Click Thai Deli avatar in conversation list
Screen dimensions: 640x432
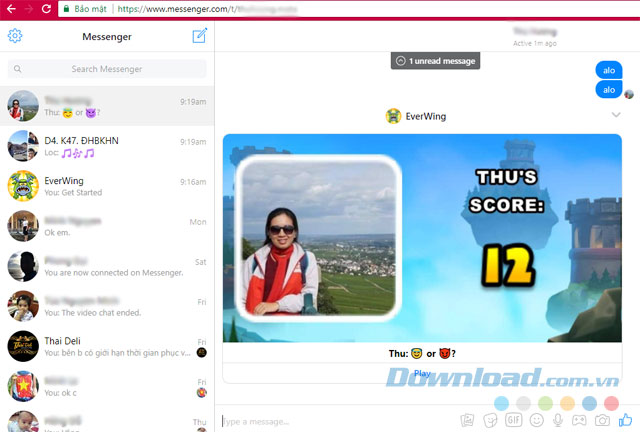click(23, 346)
